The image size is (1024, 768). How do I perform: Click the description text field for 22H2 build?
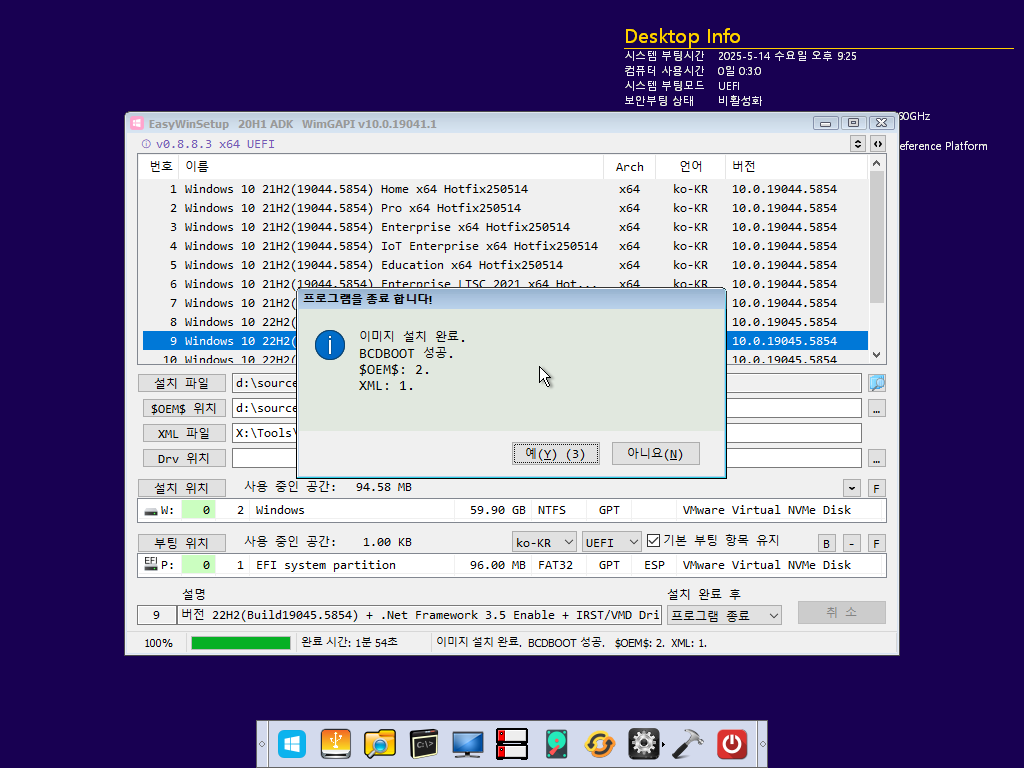click(x=419, y=615)
